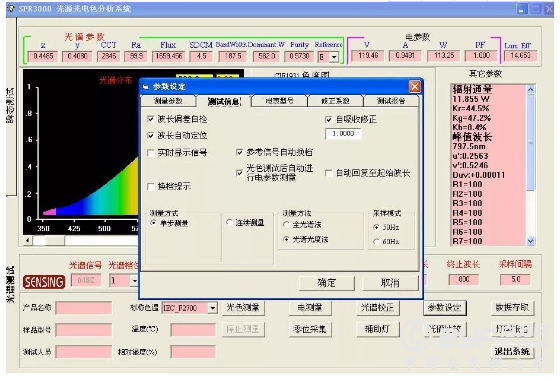Image resolution: width=560 pixels, height=381 pixels.
Task: Click the 参数设定 dialog title icon
Action: click(145, 86)
